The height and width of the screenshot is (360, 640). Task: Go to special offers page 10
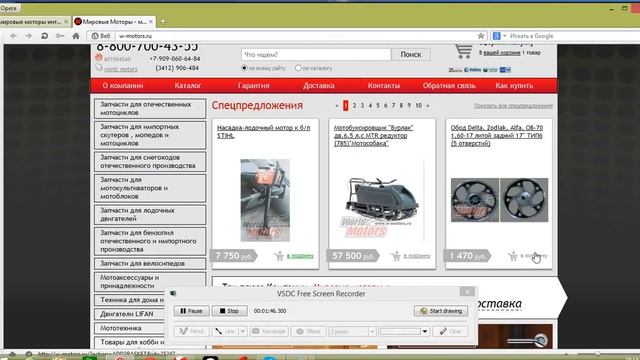(418, 106)
